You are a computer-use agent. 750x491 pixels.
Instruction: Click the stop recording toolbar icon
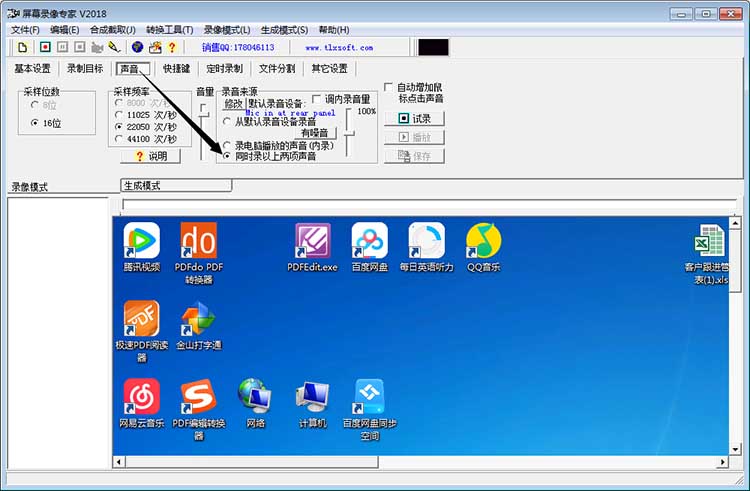[80, 47]
